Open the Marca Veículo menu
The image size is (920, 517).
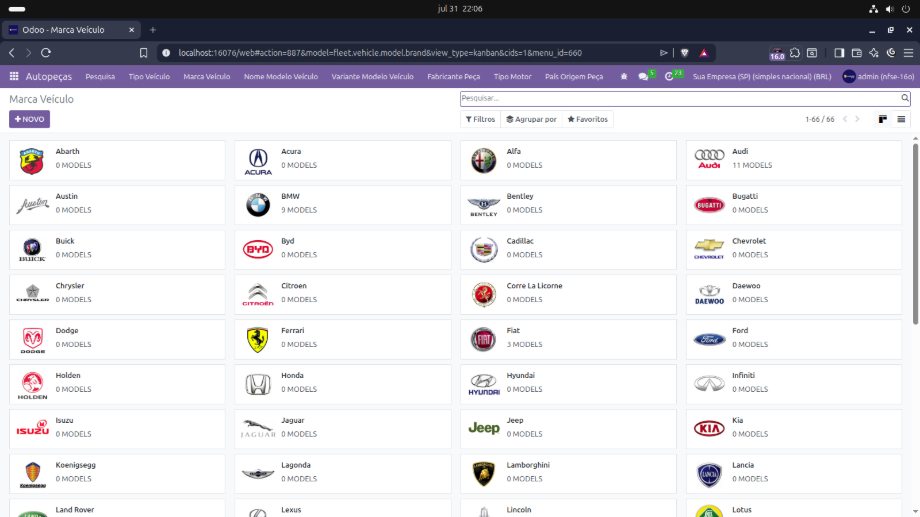click(207, 76)
